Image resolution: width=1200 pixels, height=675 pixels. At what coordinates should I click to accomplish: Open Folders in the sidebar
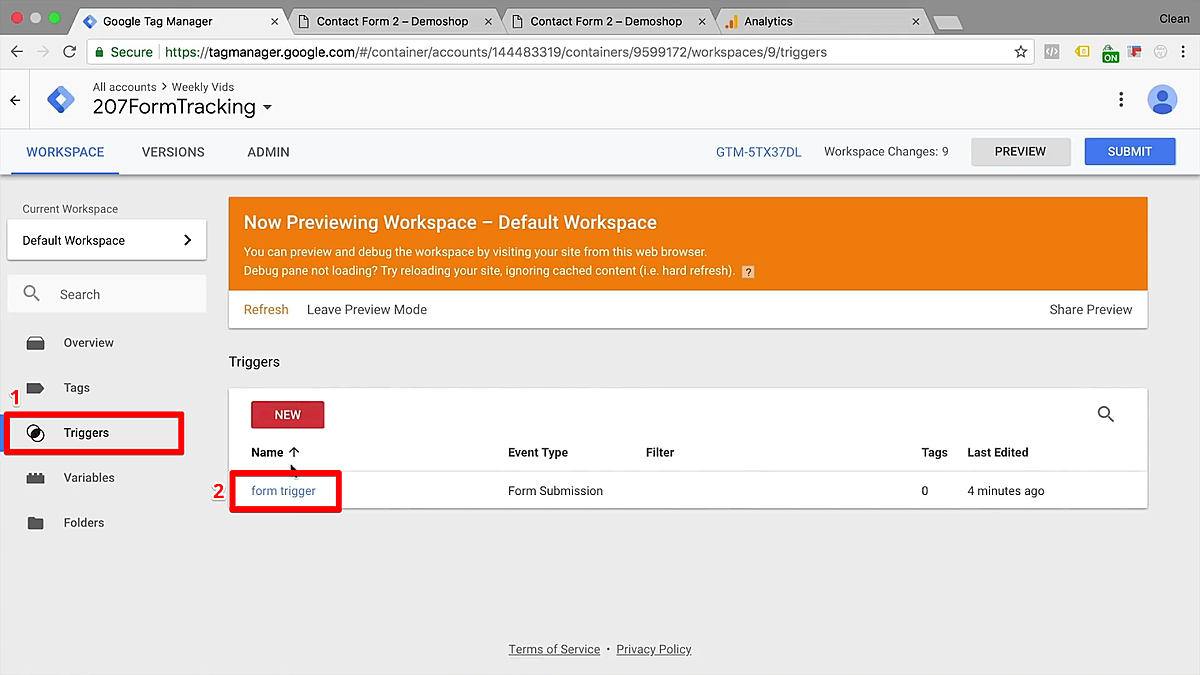(x=84, y=523)
